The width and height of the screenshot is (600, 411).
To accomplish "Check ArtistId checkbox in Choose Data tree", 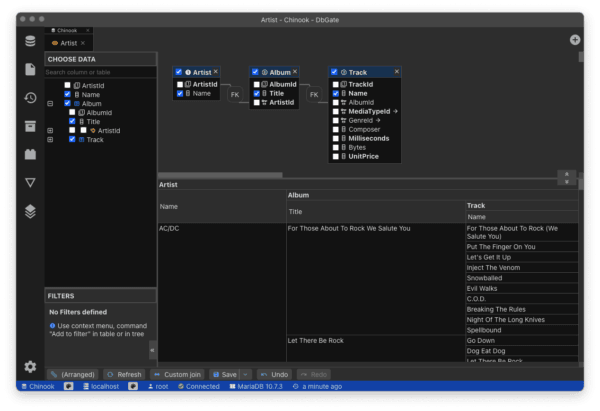I will click(x=67, y=85).
